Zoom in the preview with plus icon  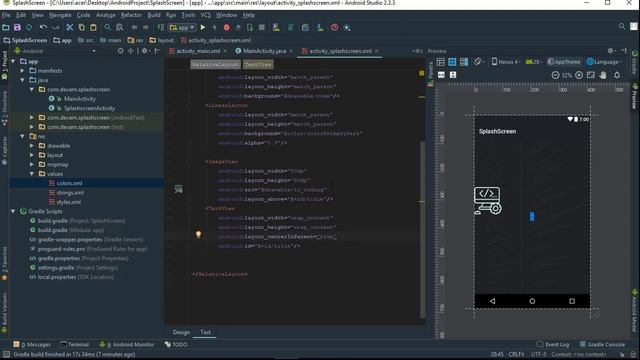click(579, 75)
